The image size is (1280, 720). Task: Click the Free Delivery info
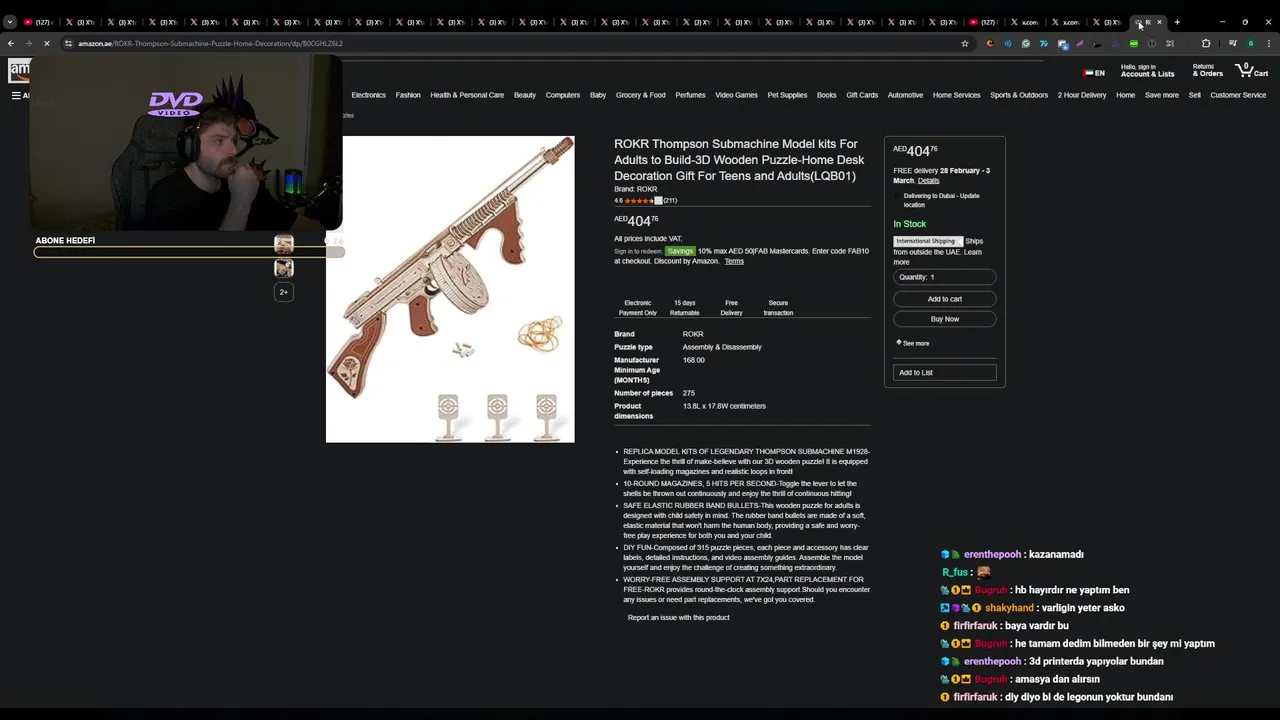pos(731,307)
